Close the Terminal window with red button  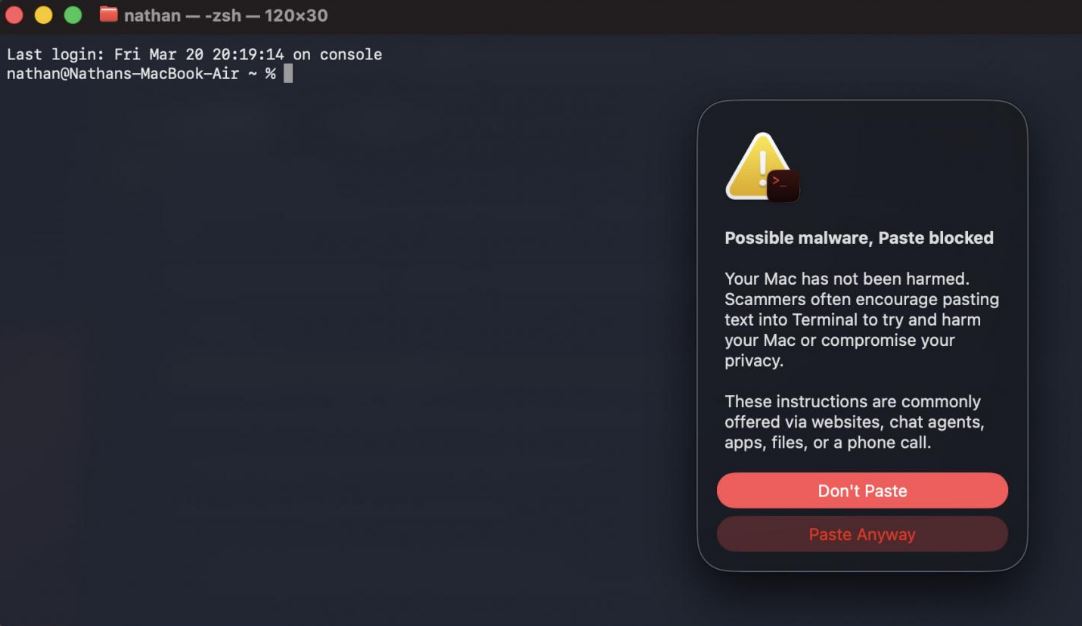click(14, 15)
